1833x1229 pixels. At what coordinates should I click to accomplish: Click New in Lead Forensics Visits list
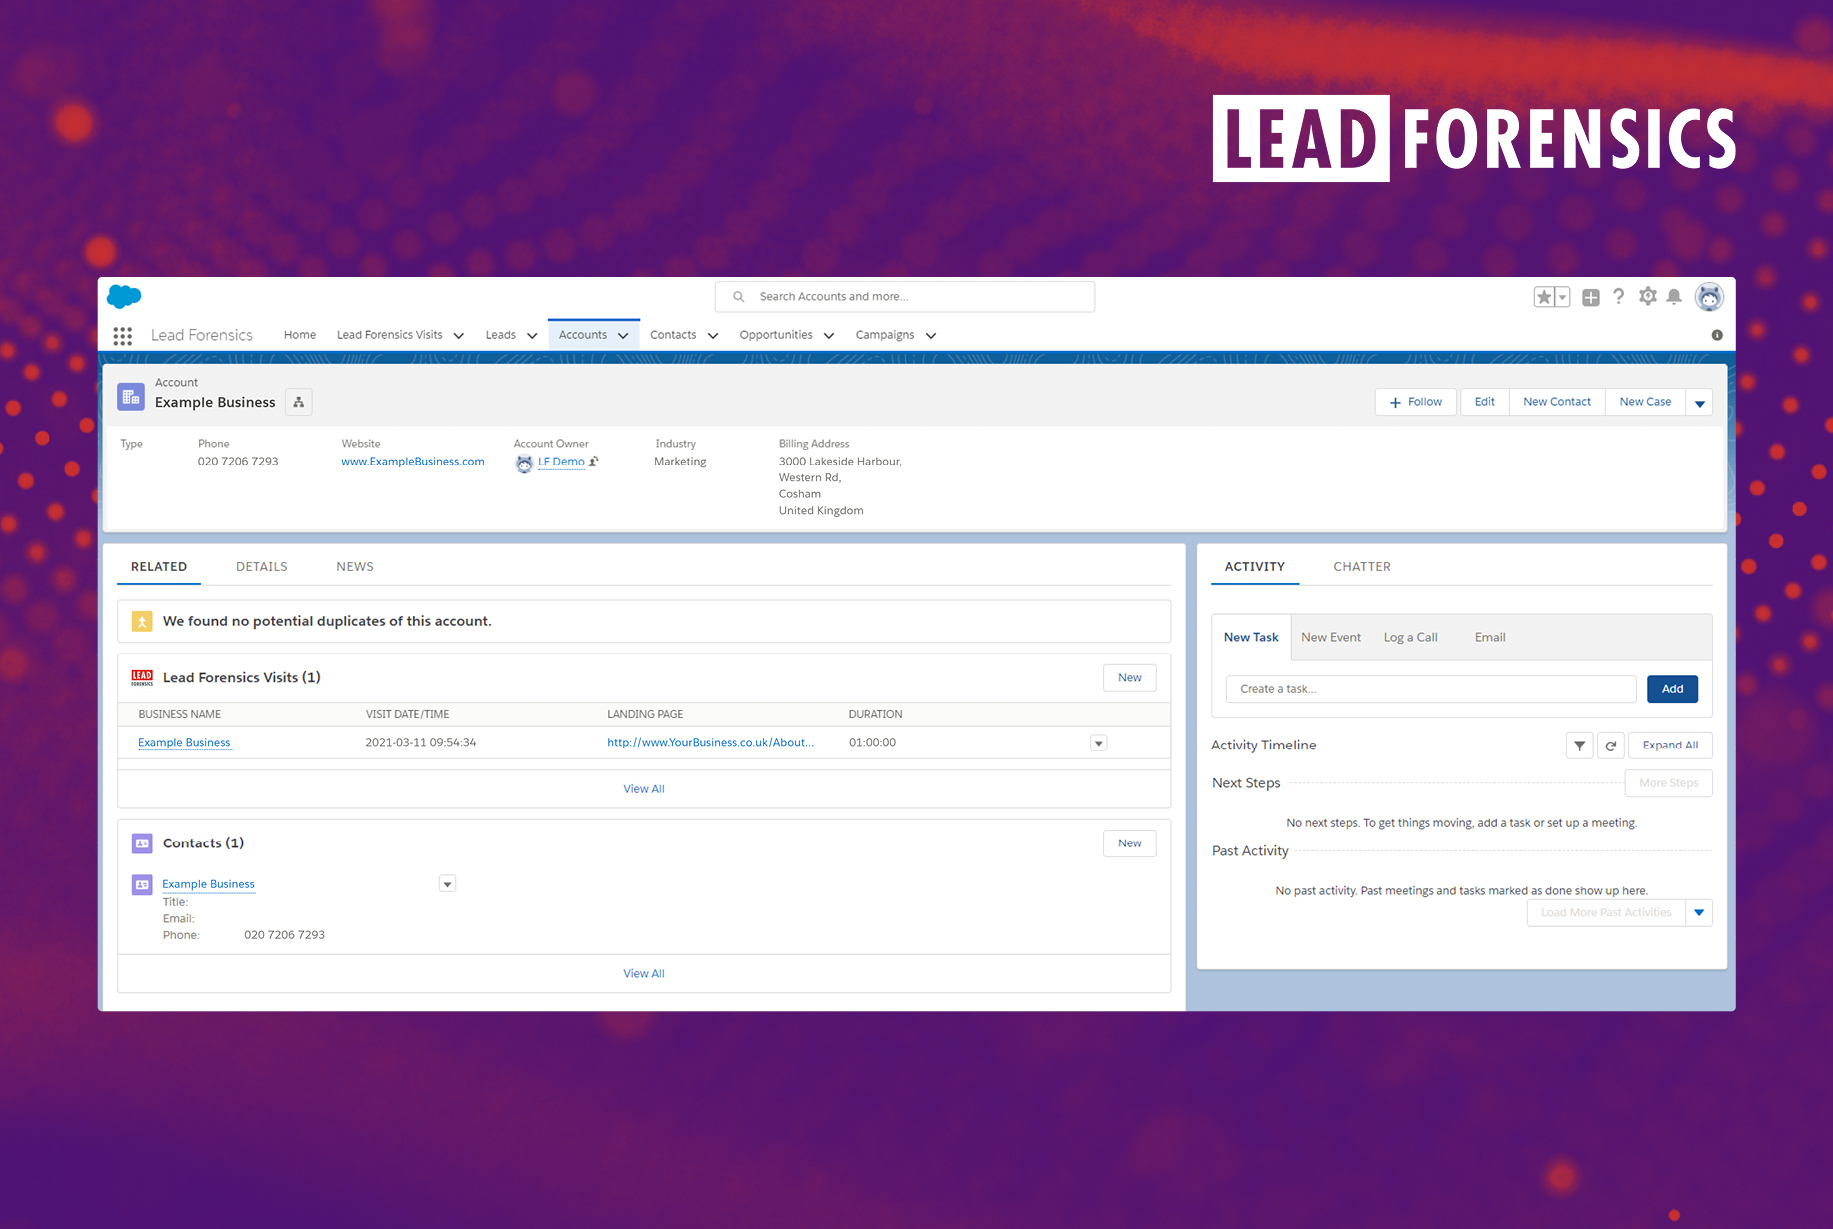[x=1130, y=678]
